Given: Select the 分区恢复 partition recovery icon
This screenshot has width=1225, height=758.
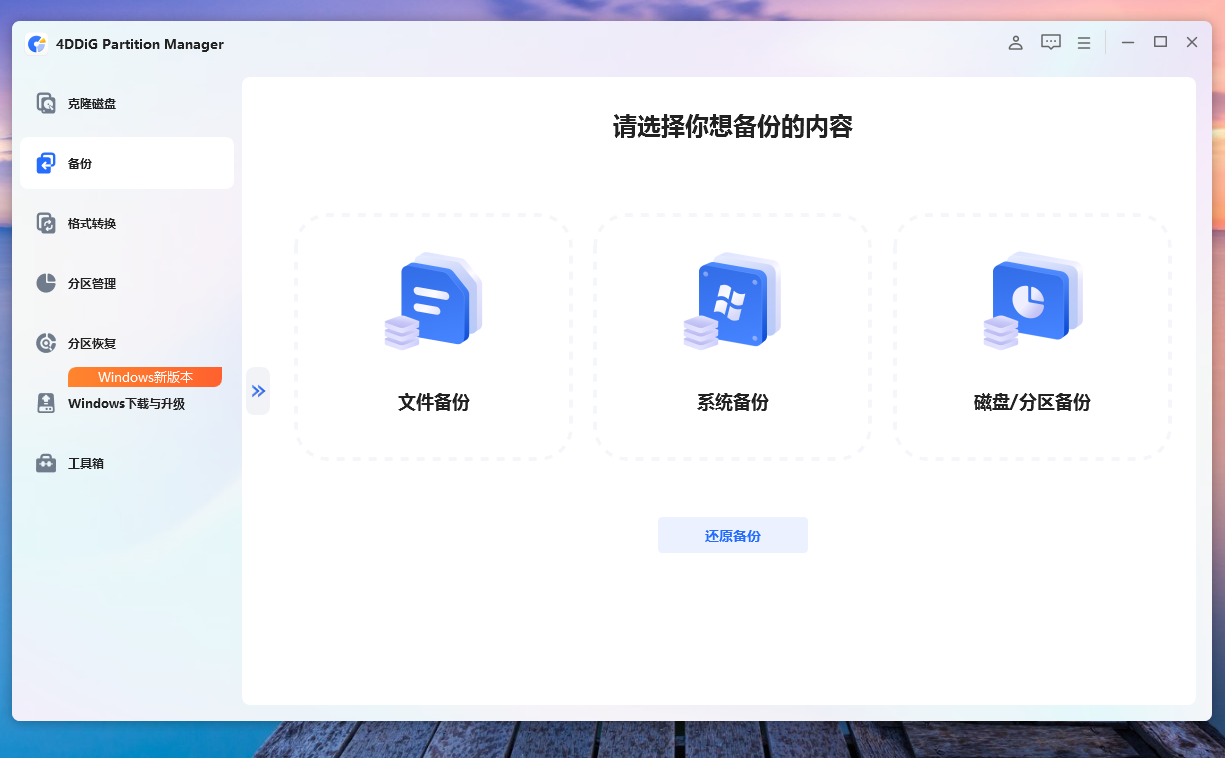Looking at the screenshot, I should (46, 342).
